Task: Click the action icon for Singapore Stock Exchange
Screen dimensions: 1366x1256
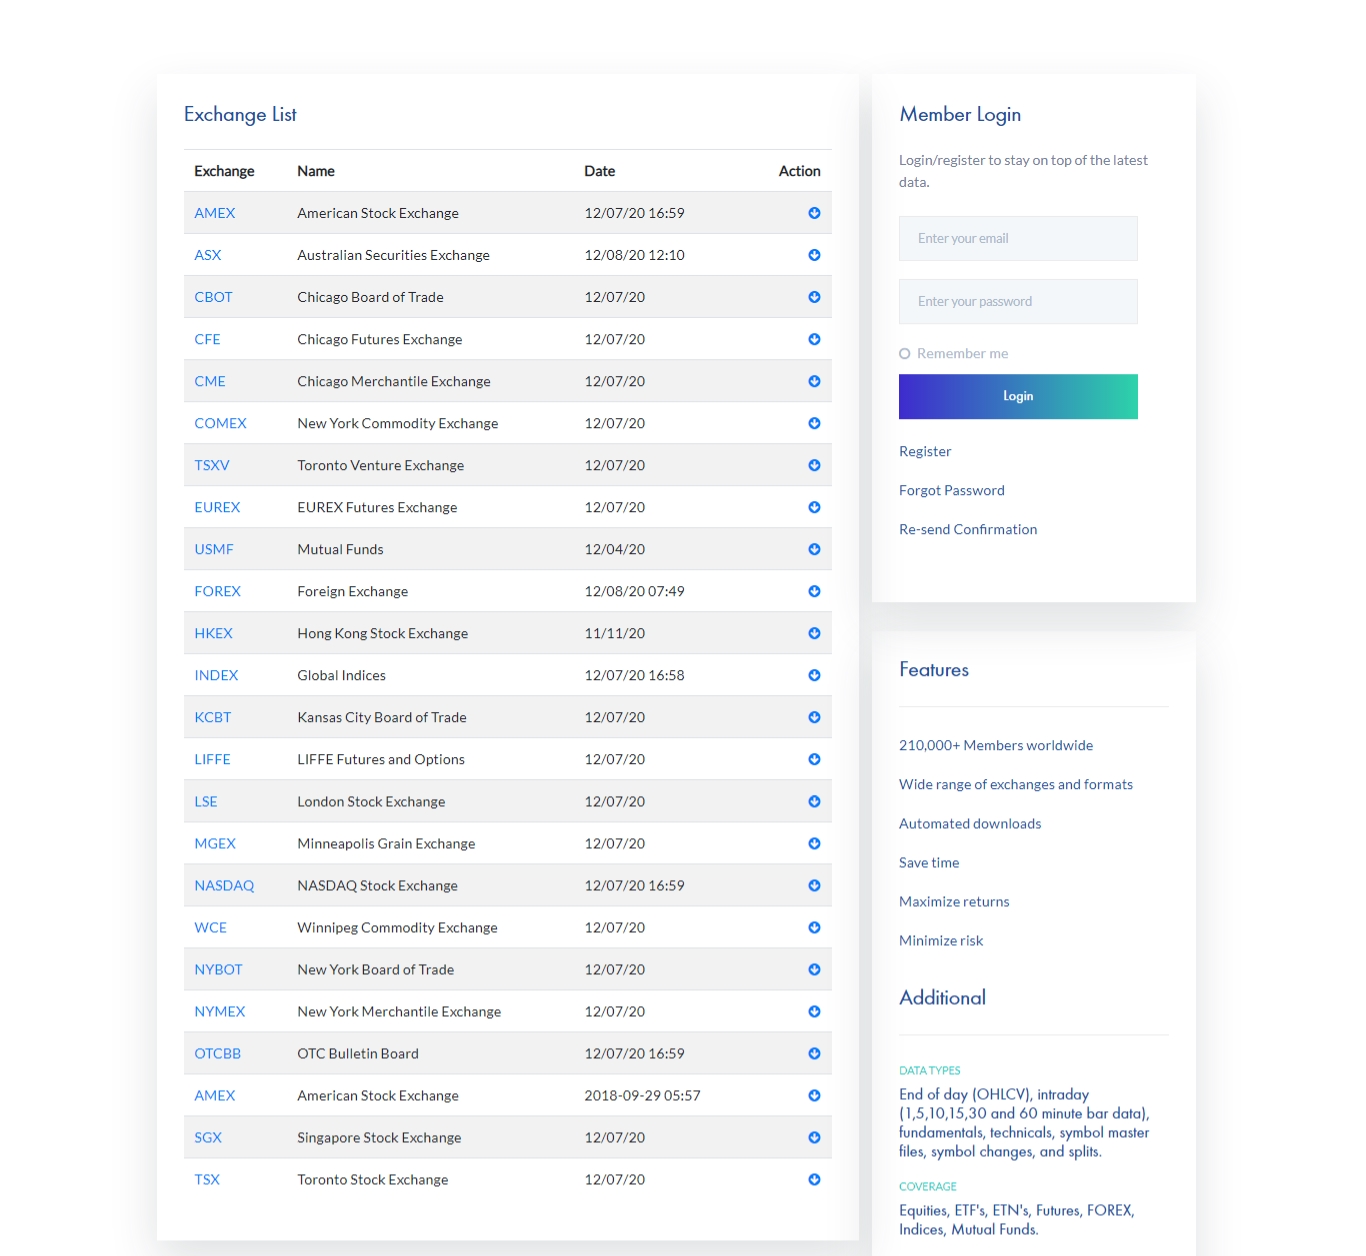Action: (x=814, y=1137)
